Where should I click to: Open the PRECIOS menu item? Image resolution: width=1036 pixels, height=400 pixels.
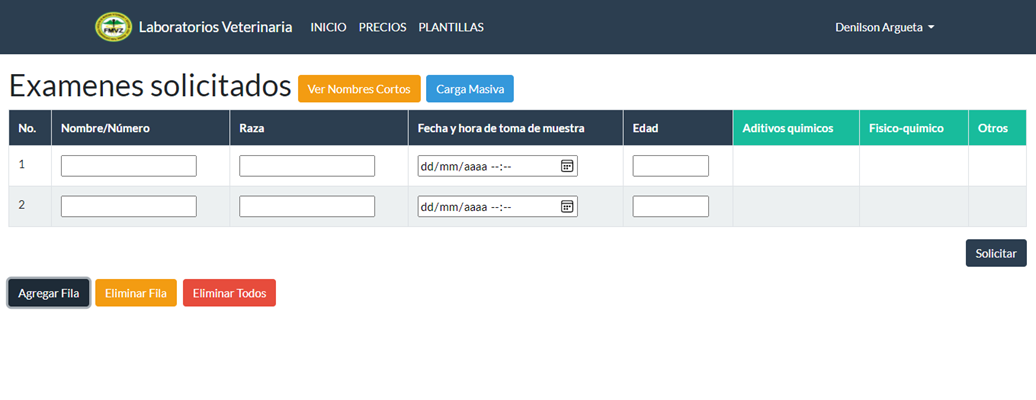click(383, 27)
